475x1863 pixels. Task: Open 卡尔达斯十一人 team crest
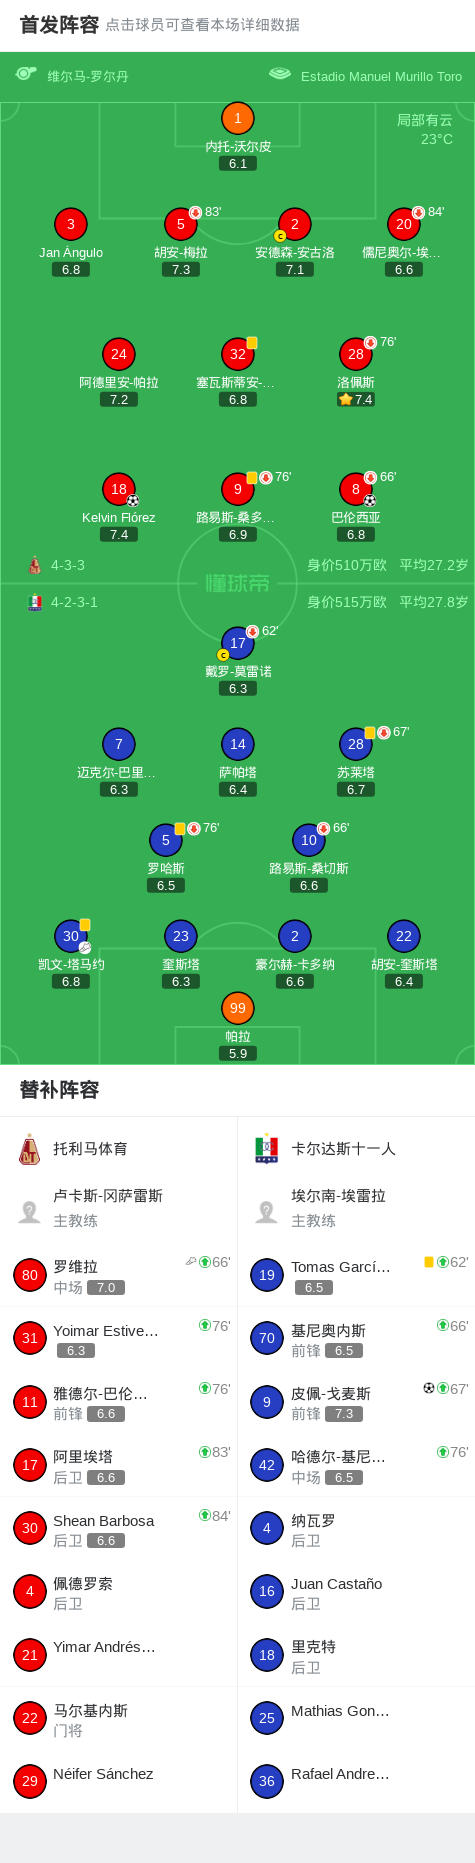point(266,1149)
